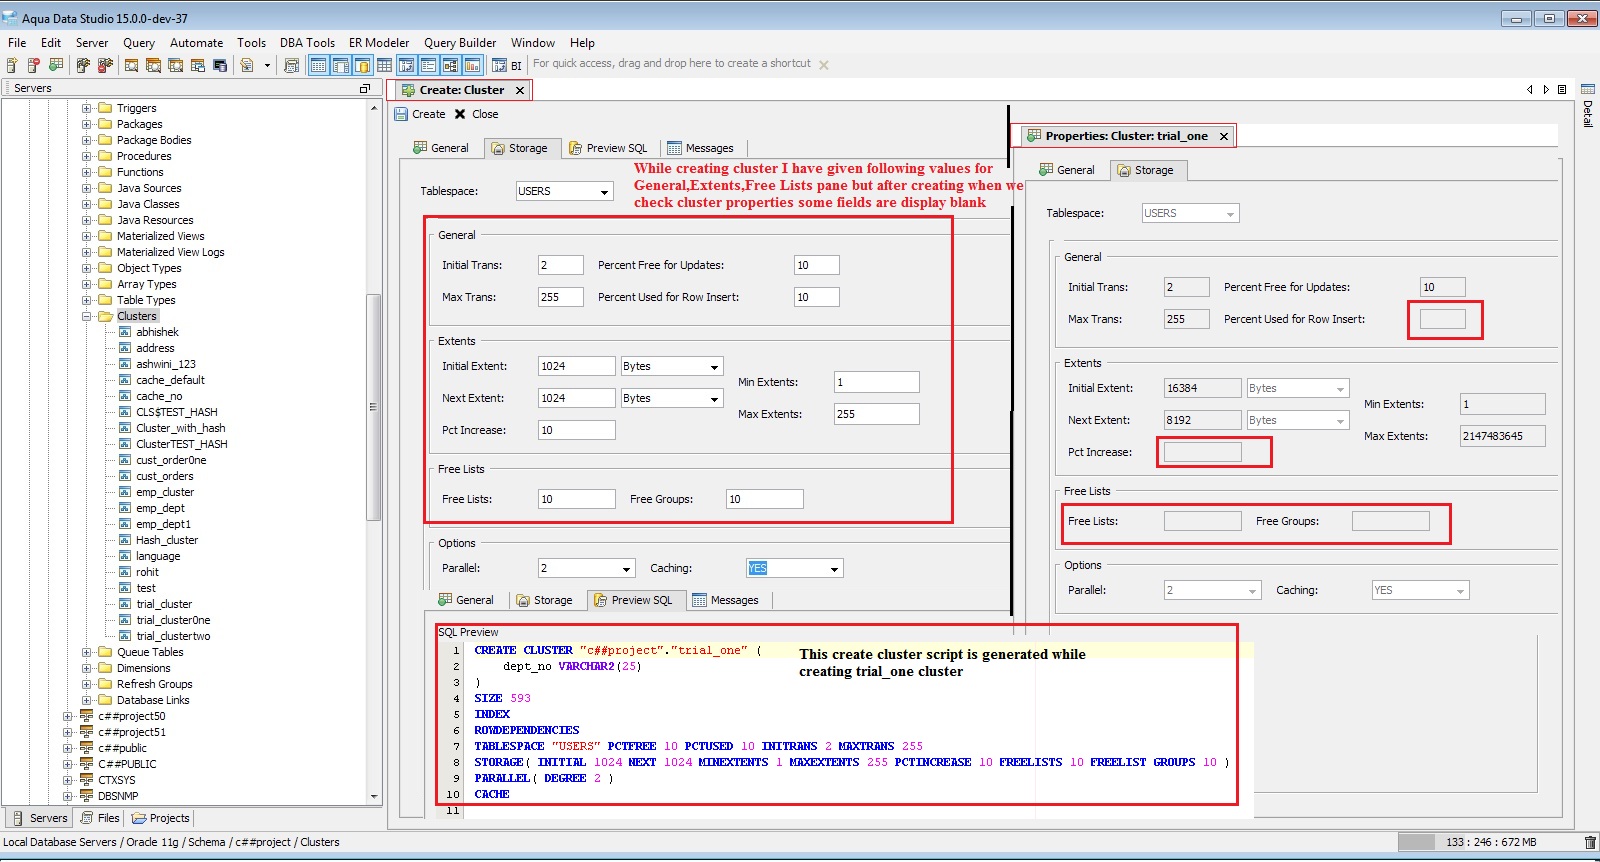Click the Servers tree vertical scrollbar
The height and width of the screenshot is (862, 1600).
point(374,406)
